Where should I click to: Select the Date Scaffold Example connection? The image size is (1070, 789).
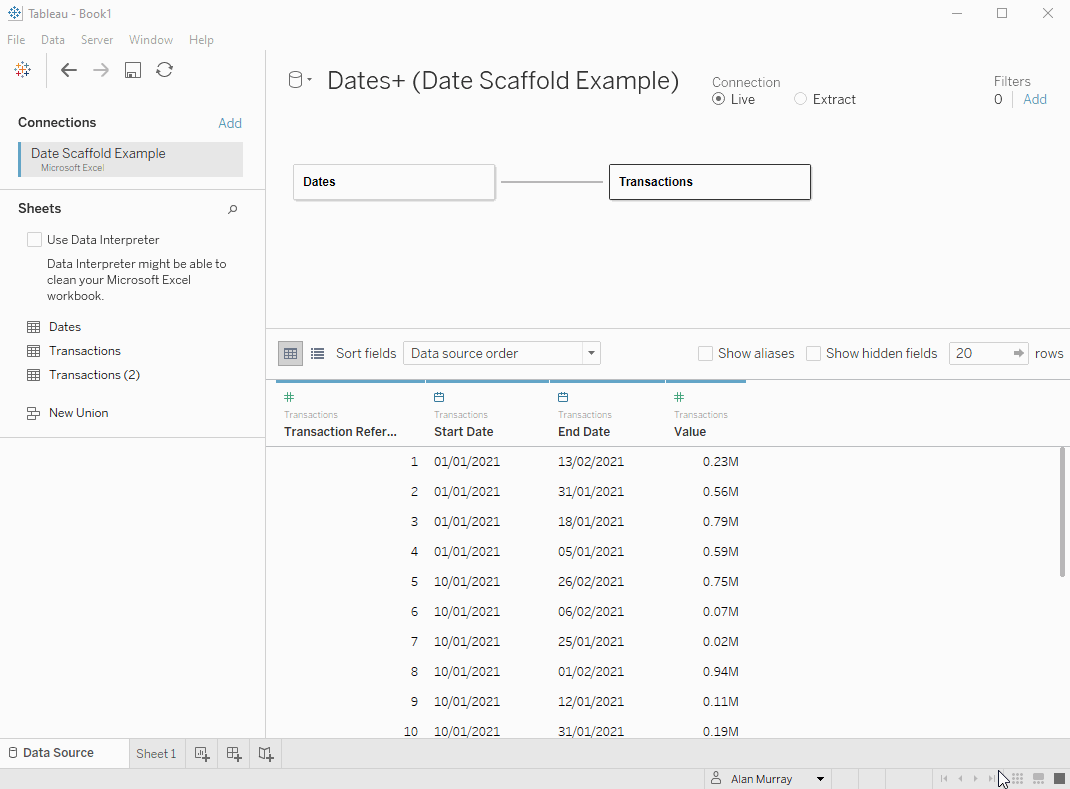[x=130, y=159]
